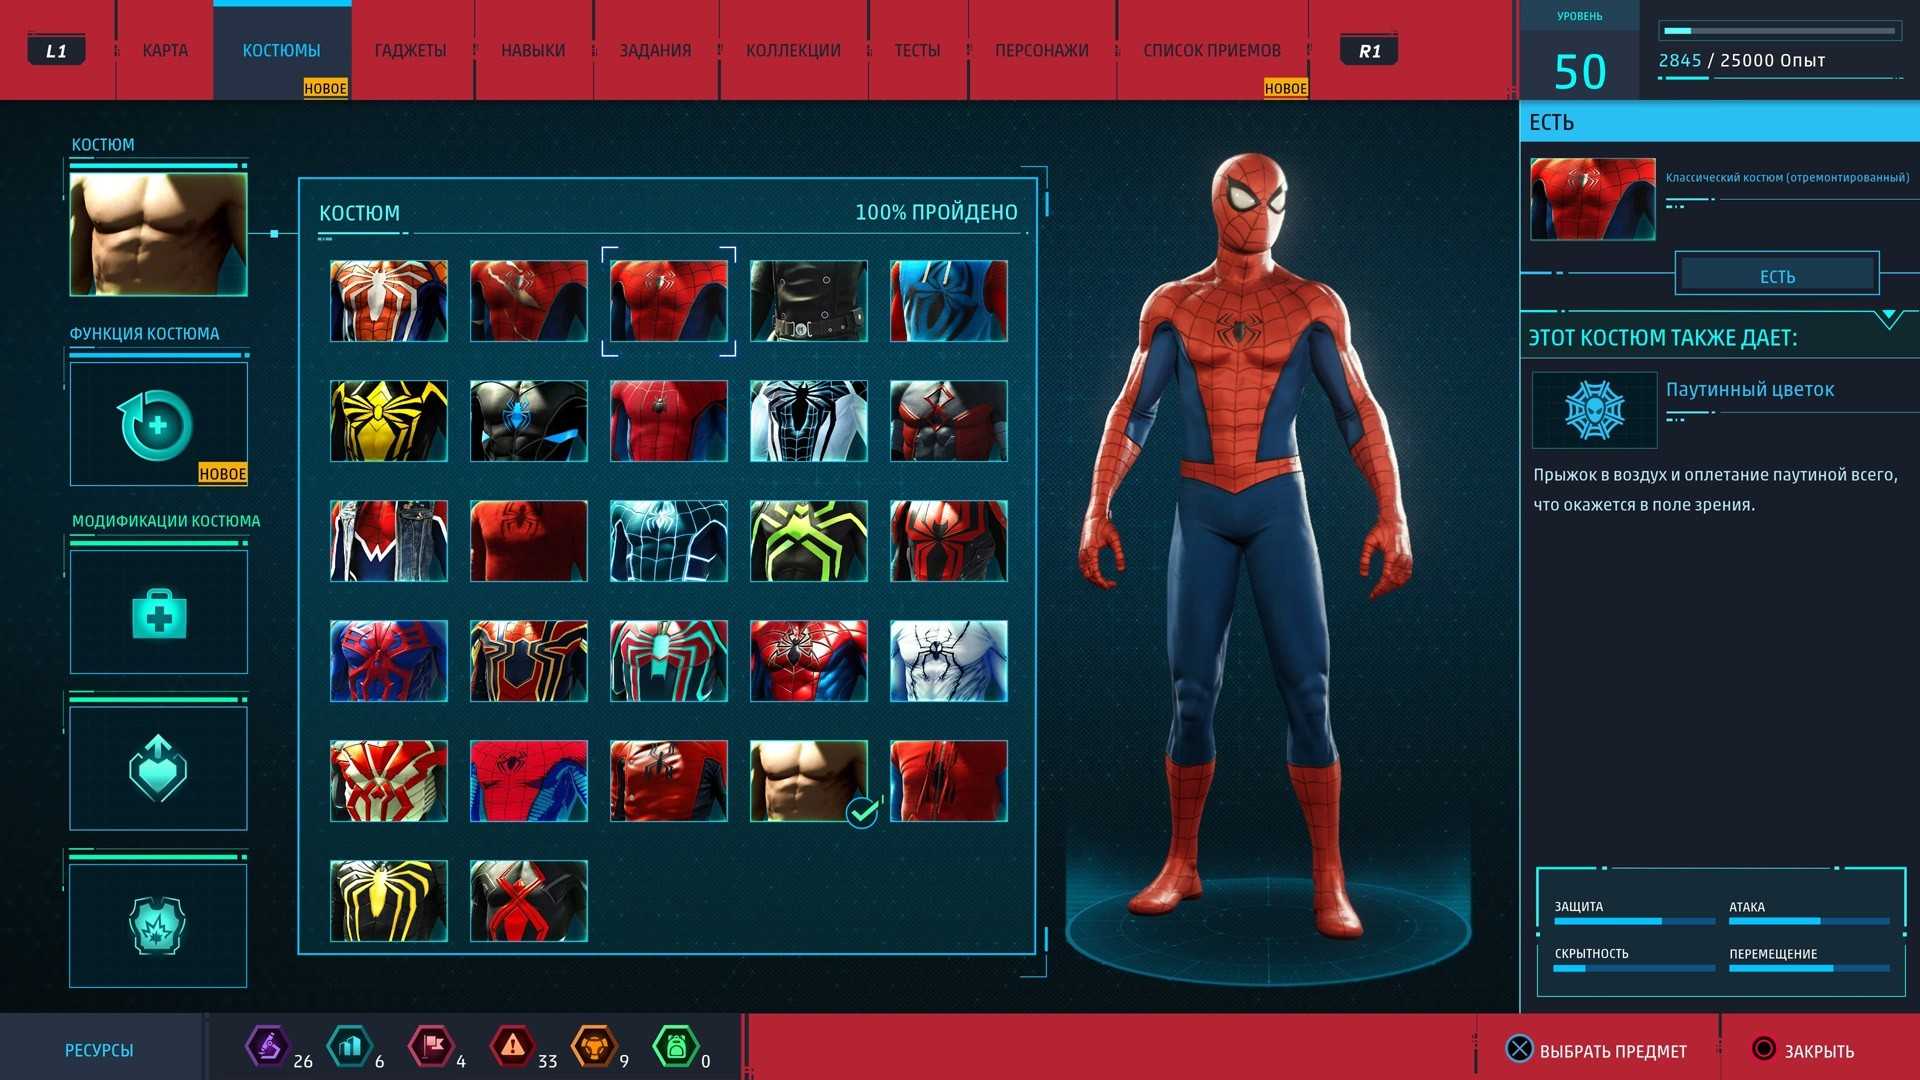This screenshot has width=1920, height=1080.
Task: Open the Навыки tab
Action: click(x=533, y=50)
